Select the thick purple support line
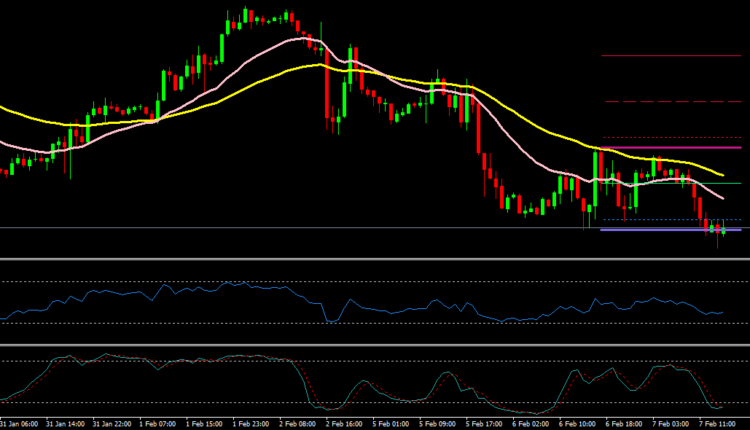The image size is (750, 430). [660, 230]
